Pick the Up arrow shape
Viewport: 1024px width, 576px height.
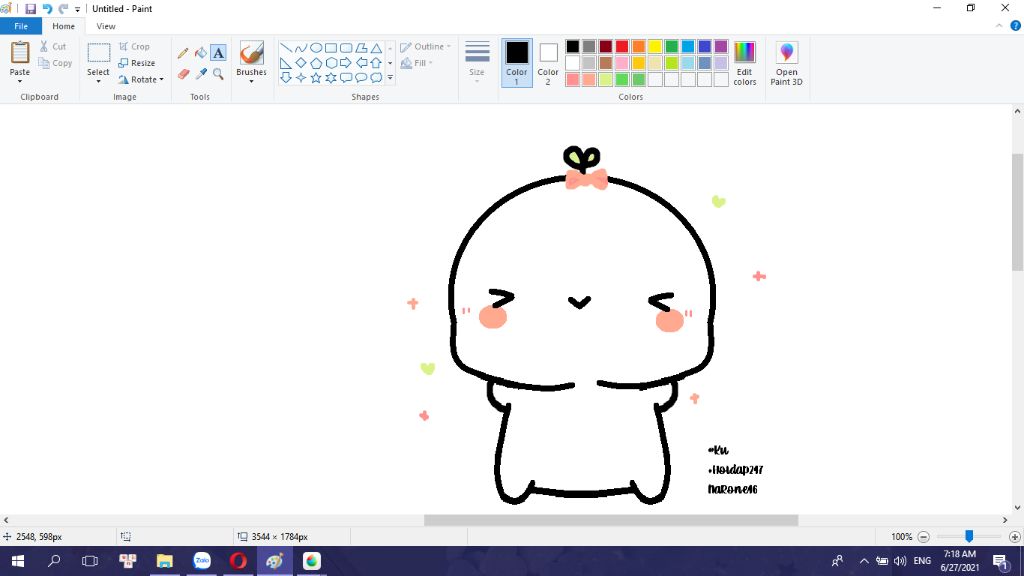coord(376,63)
